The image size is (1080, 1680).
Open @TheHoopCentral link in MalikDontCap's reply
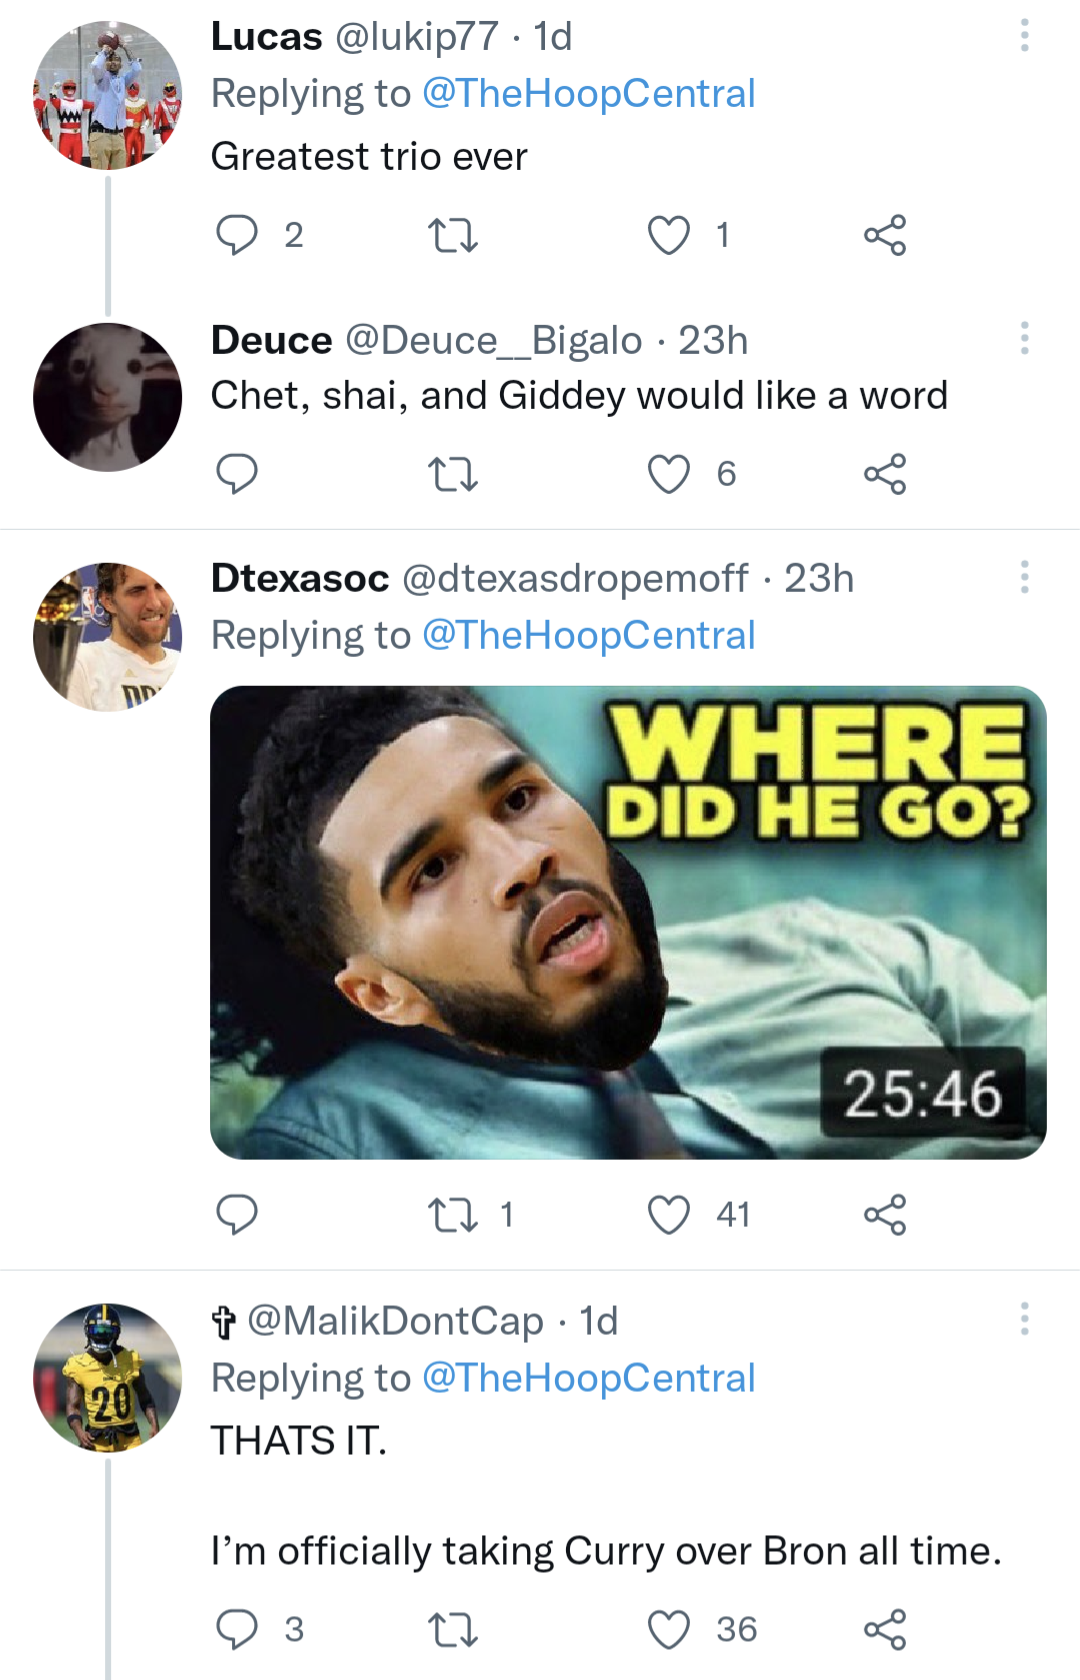coord(588,1378)
